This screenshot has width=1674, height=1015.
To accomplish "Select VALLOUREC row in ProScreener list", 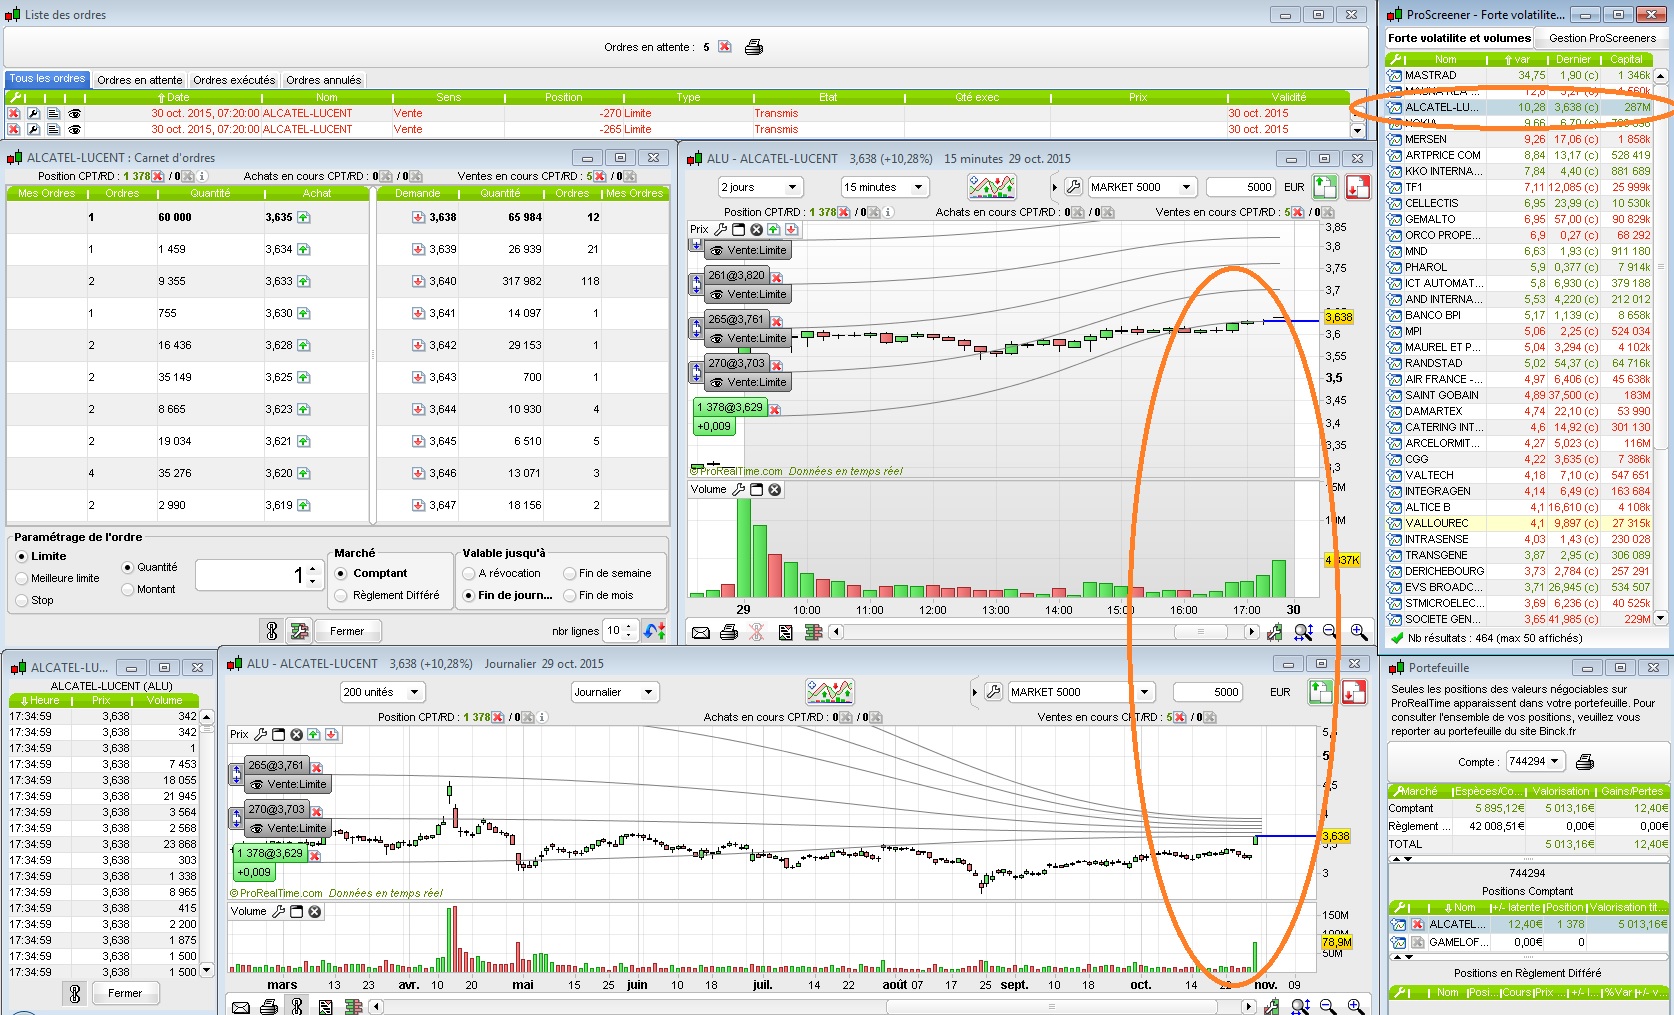I will [x=1519, y=523].
